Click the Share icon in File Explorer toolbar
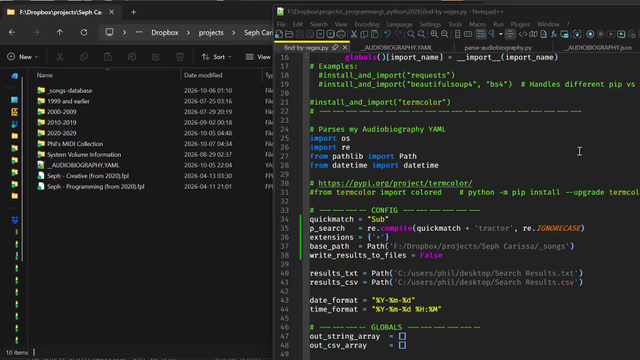This screenshot has height=360, width=640. (156, 57)
